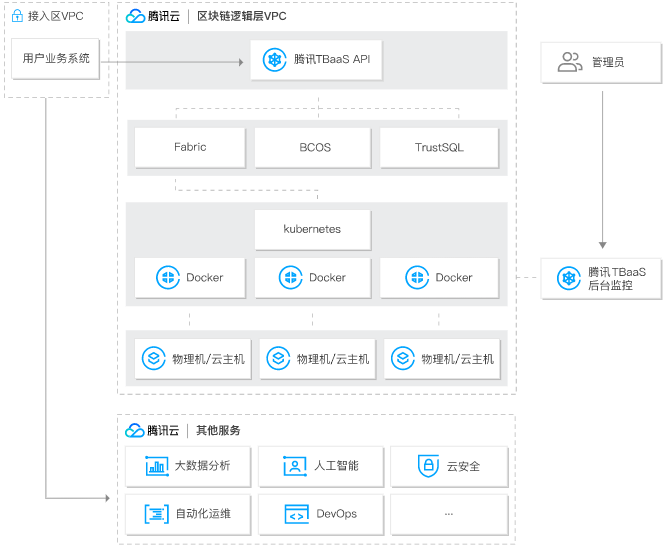Click the middle 物理机/云主机 icon
This screenshot has height=550, width=667.
coord(278,358)
